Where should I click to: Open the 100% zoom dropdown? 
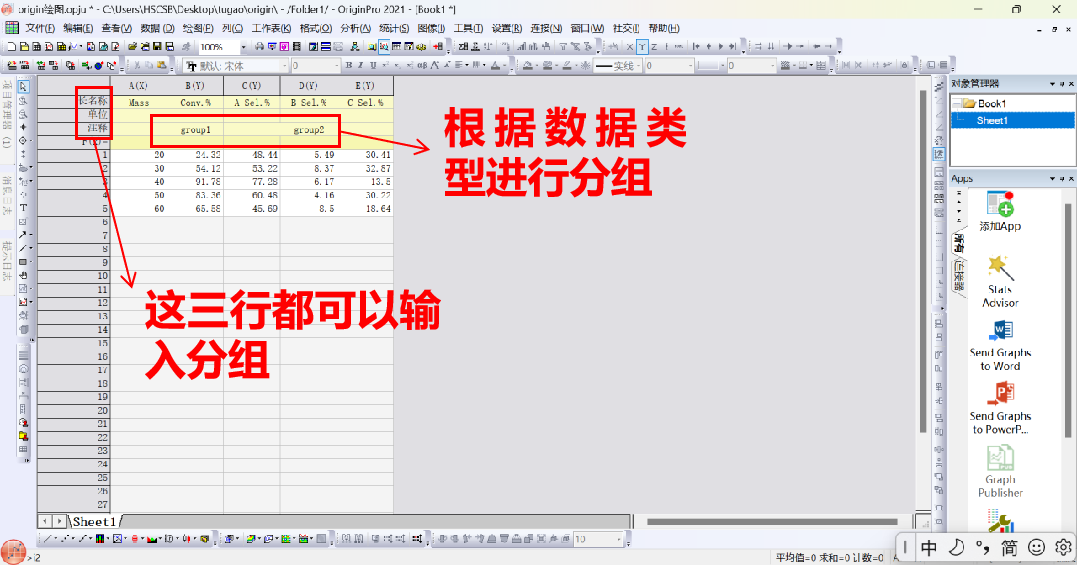[242, 47]
